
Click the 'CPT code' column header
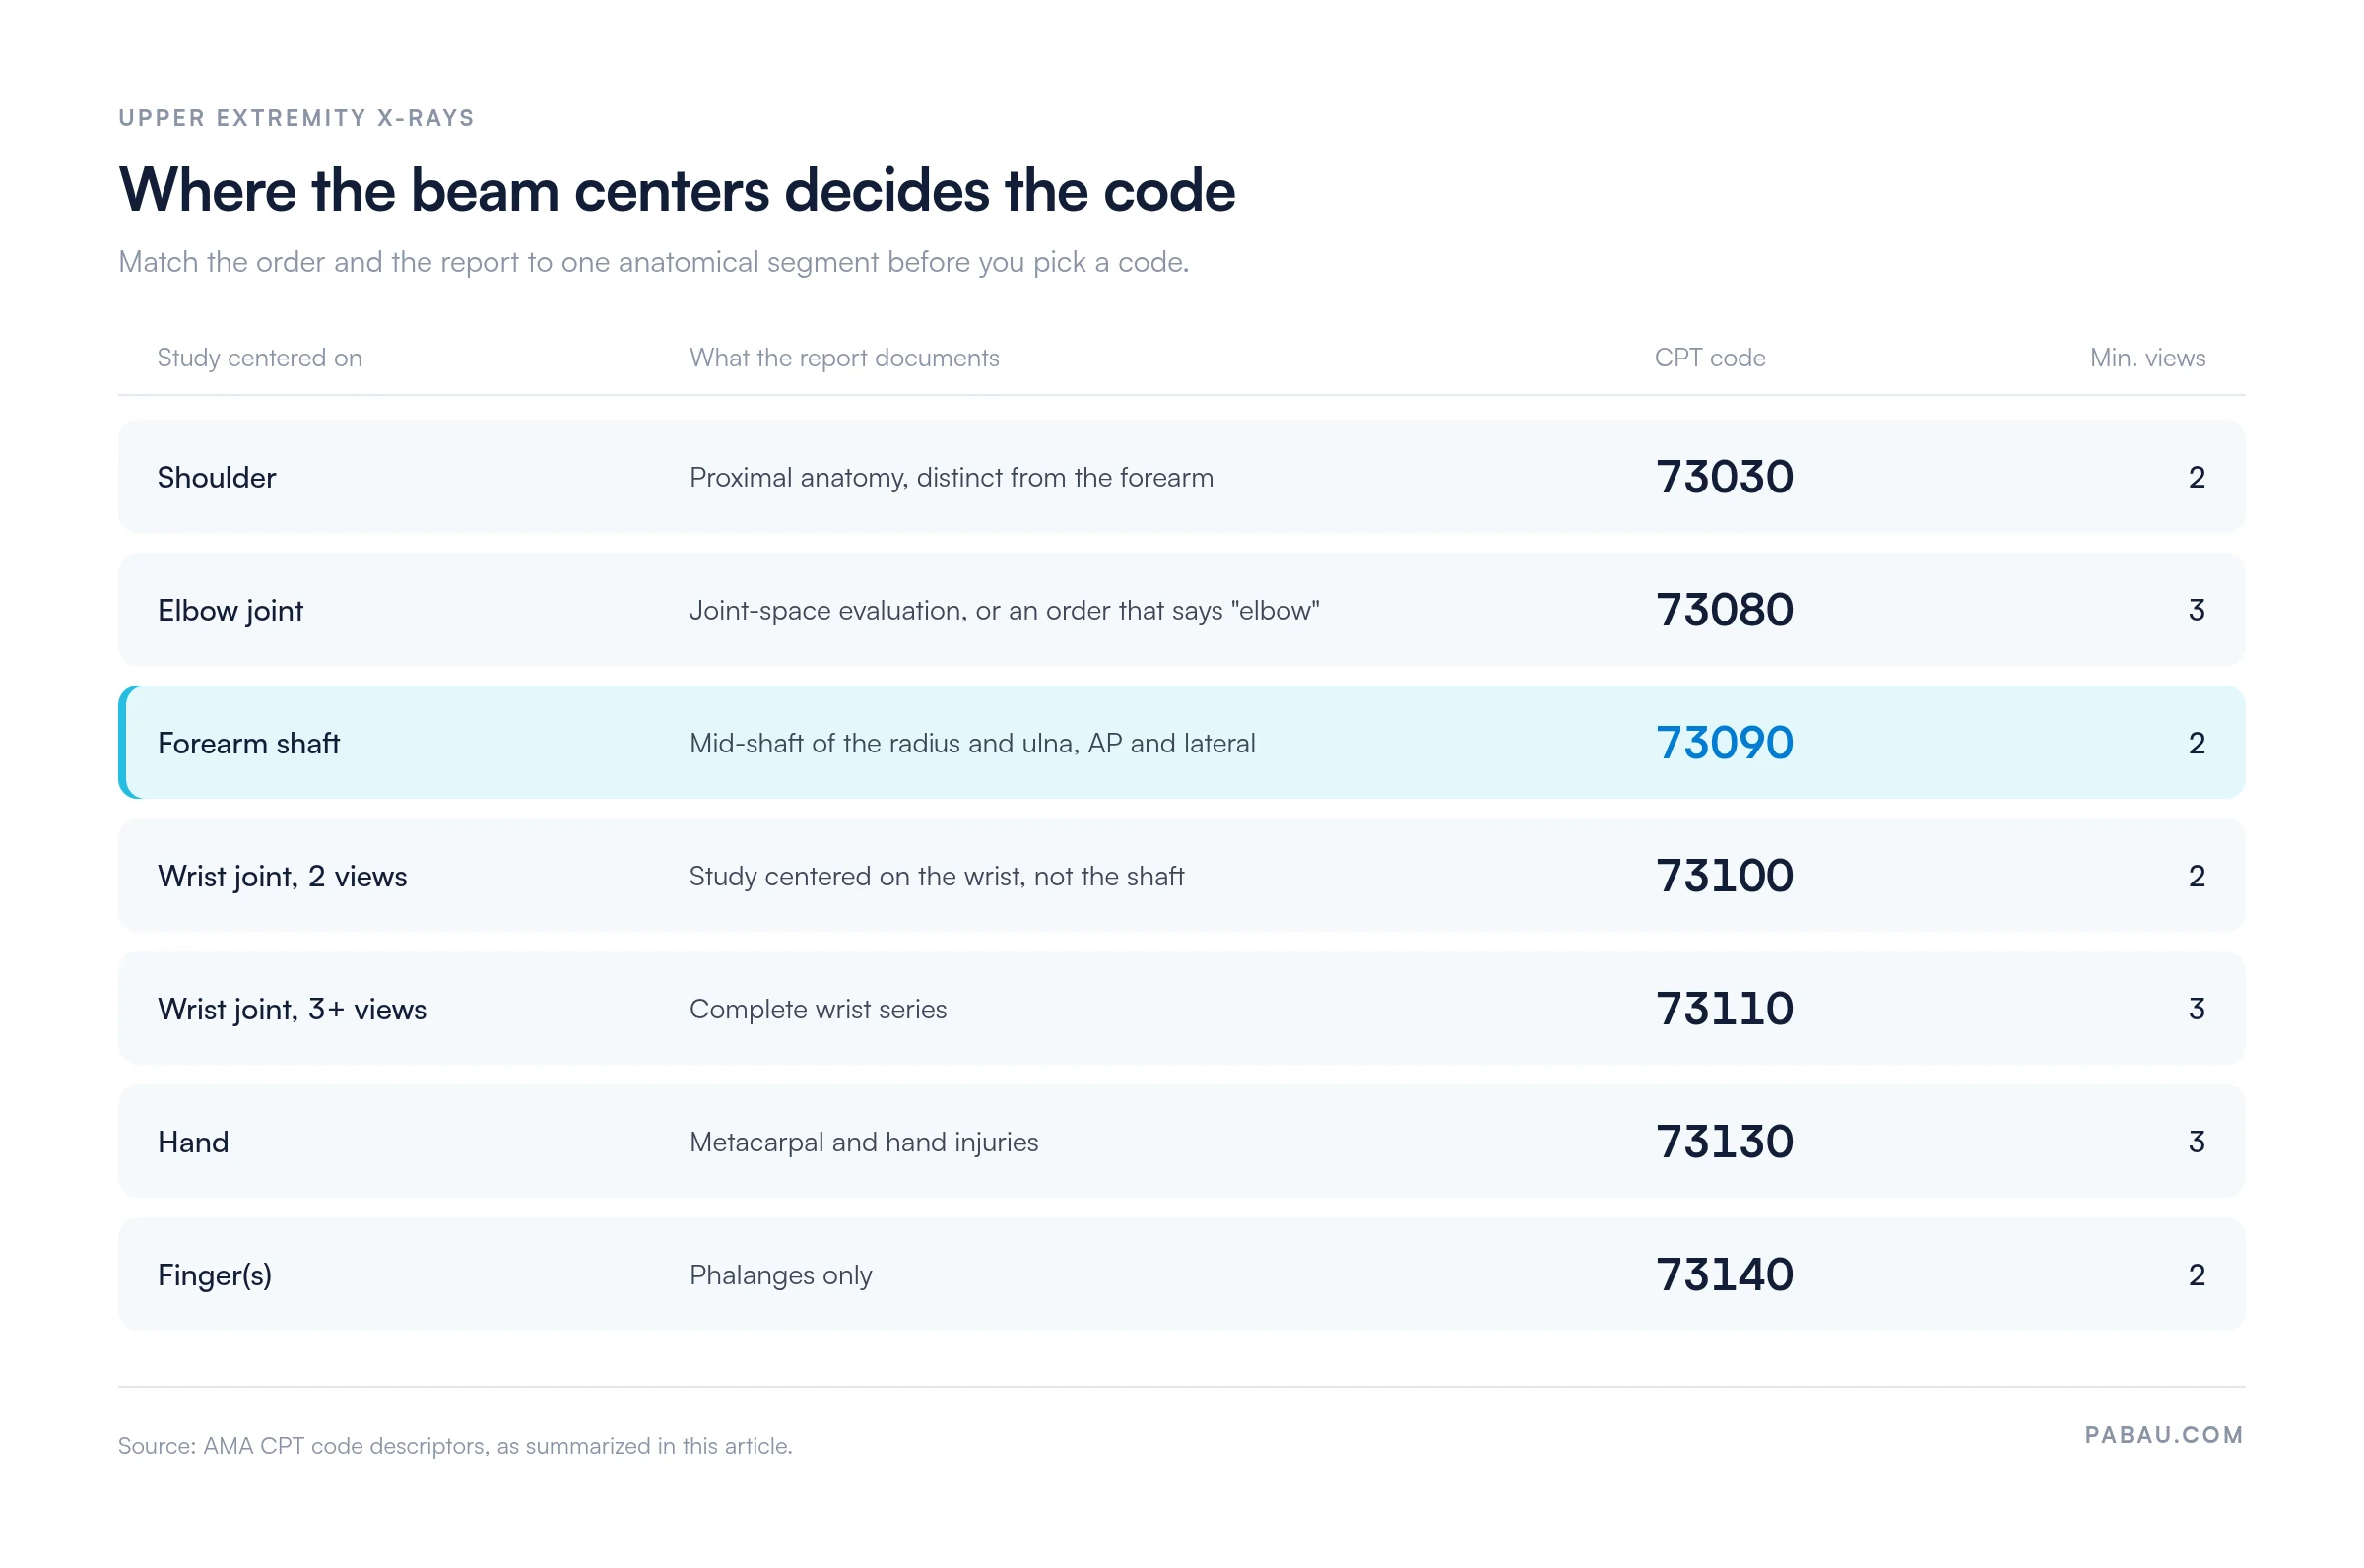(1709, 358)
